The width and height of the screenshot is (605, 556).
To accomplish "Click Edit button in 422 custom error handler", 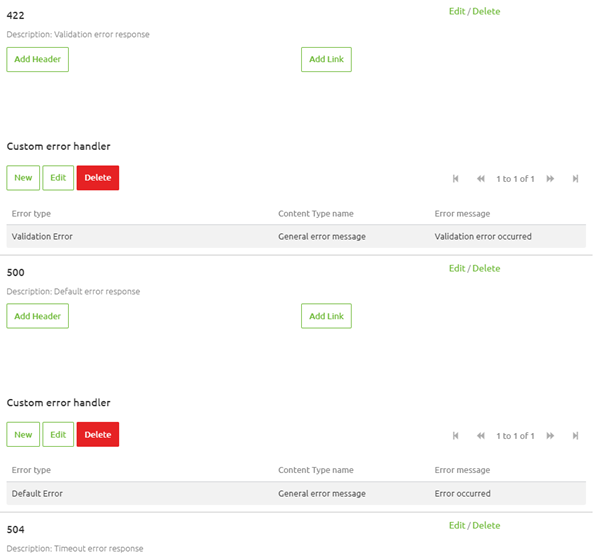I will [x=58, y=178].
